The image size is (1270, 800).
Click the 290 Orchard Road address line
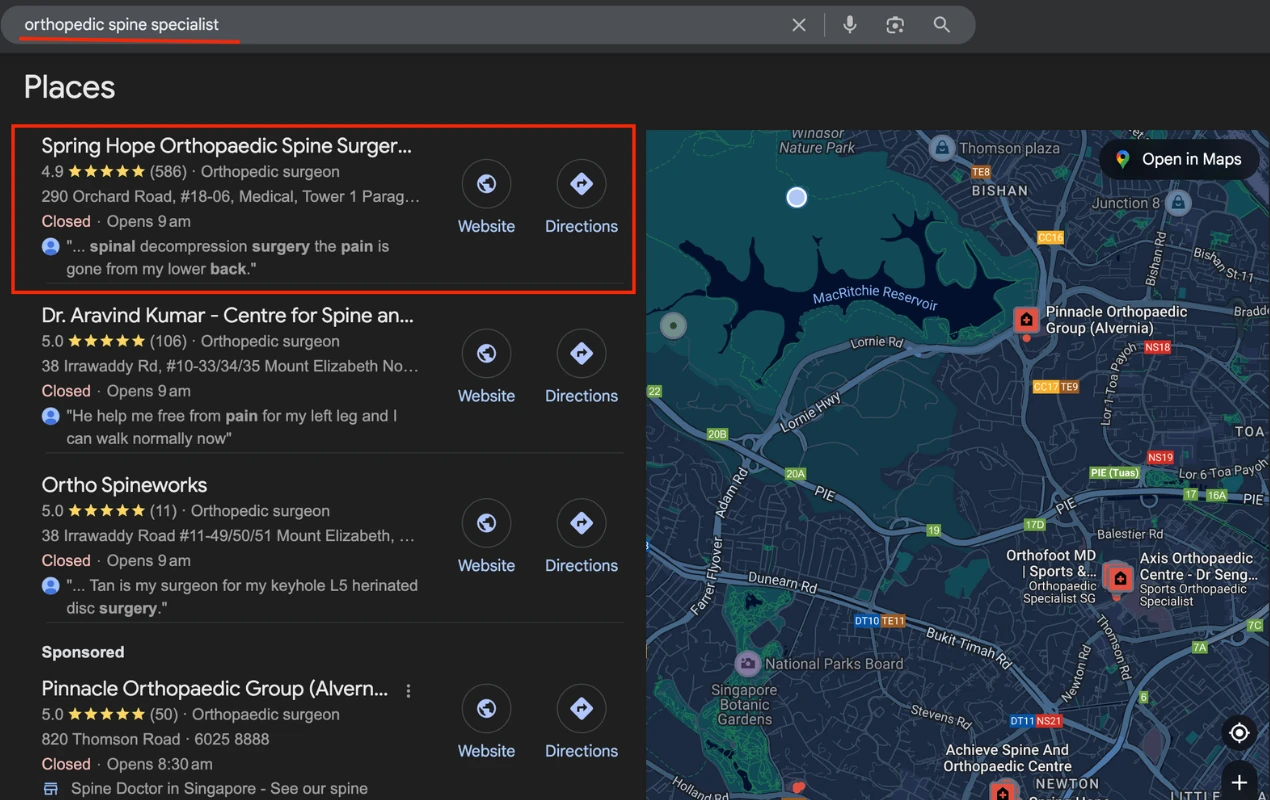click(x=231, y=196)
